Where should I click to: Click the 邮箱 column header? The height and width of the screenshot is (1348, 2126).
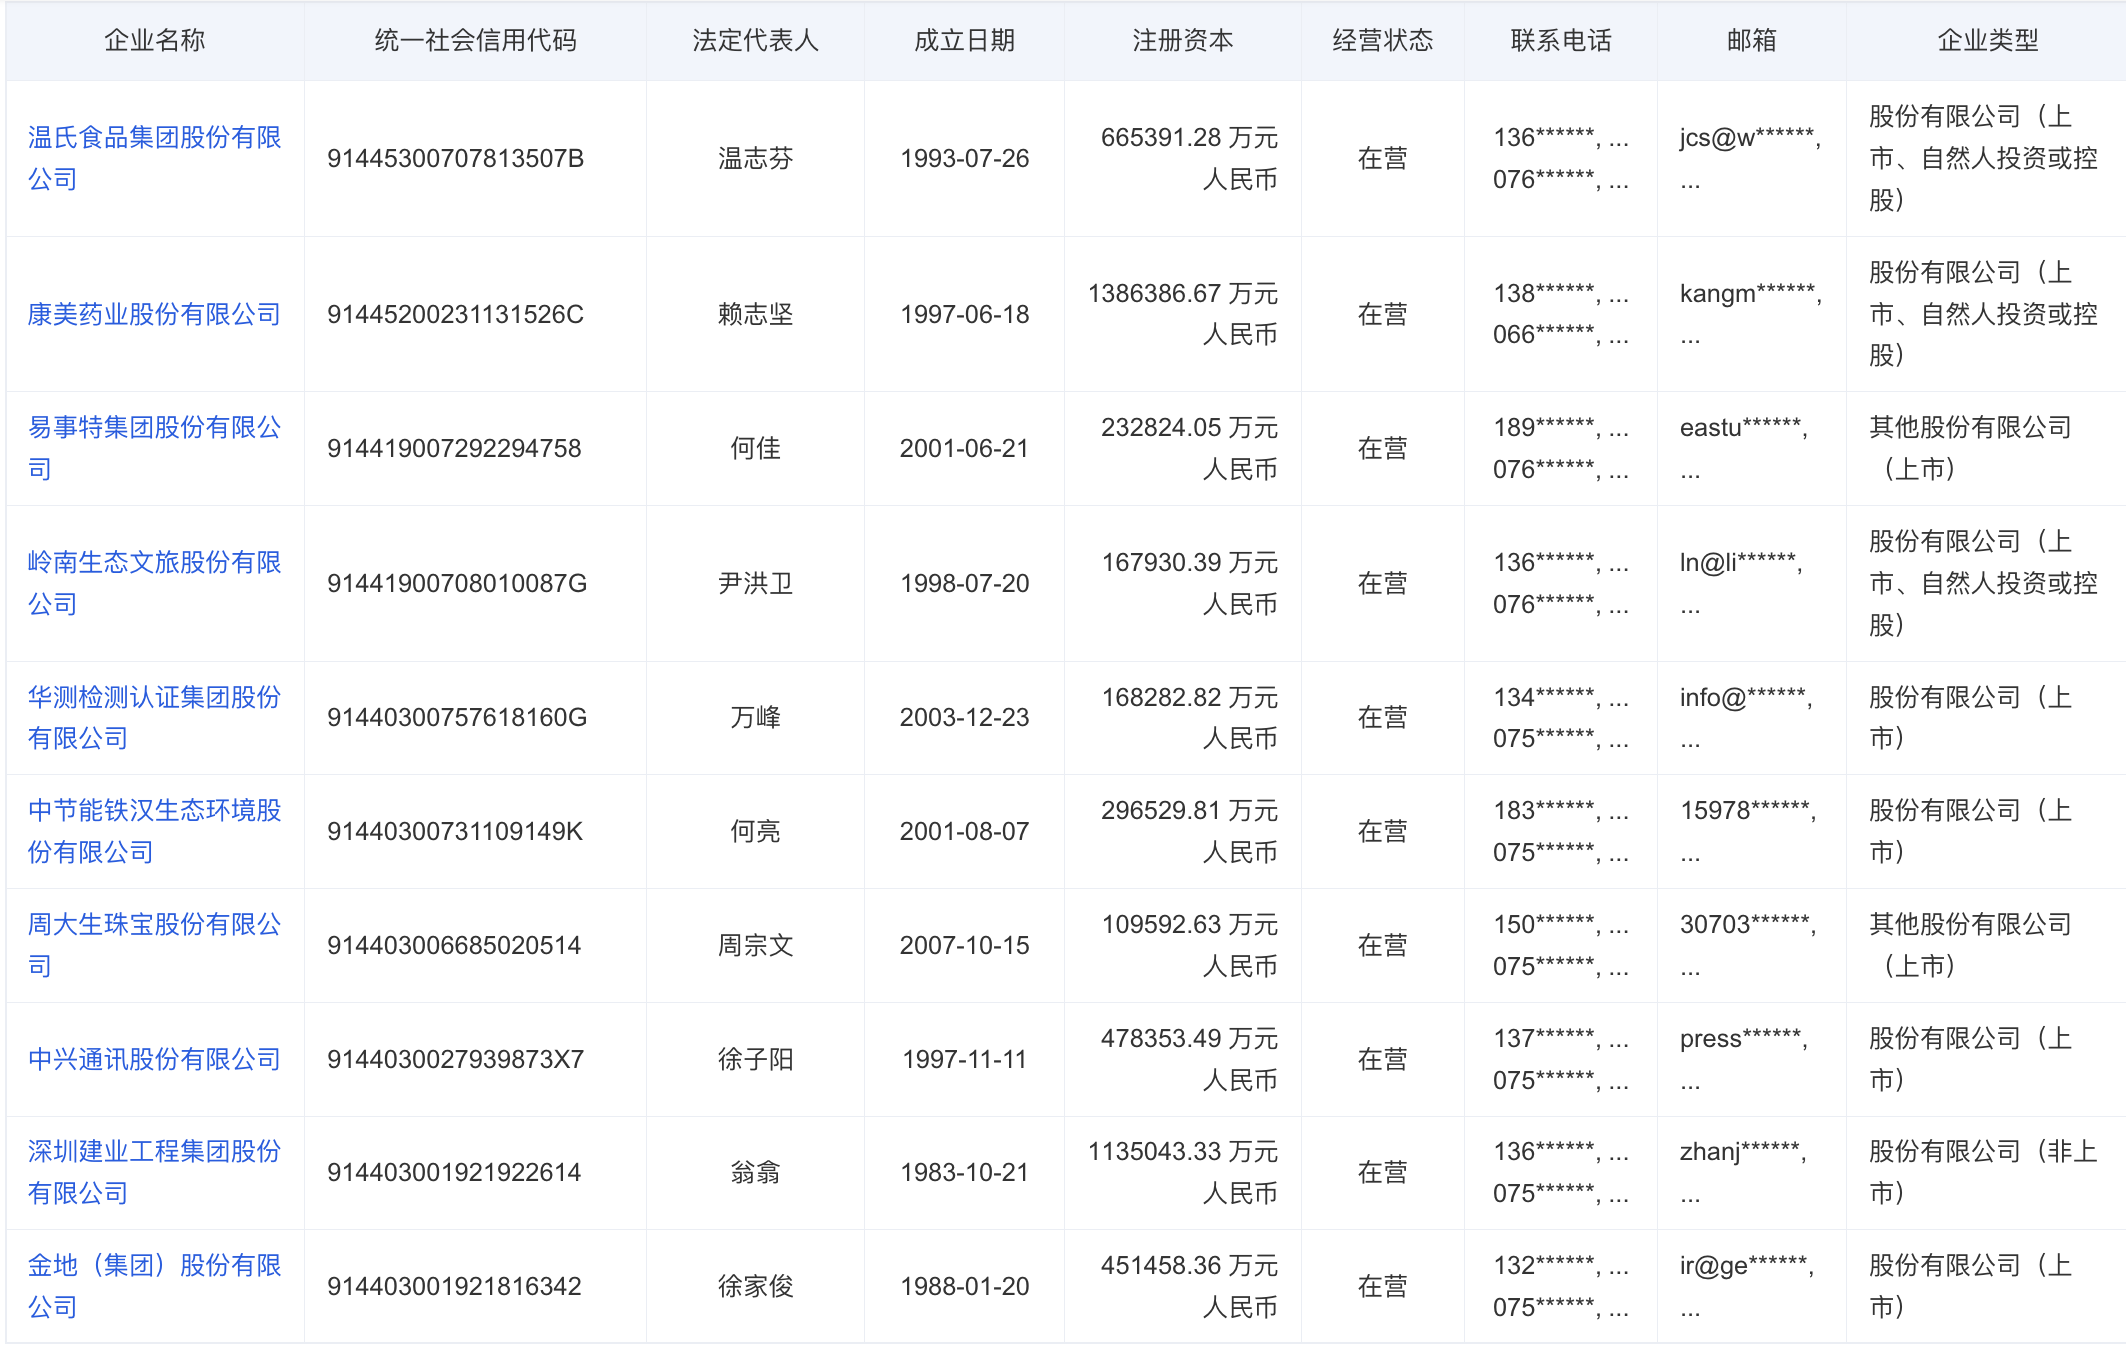1751,40
